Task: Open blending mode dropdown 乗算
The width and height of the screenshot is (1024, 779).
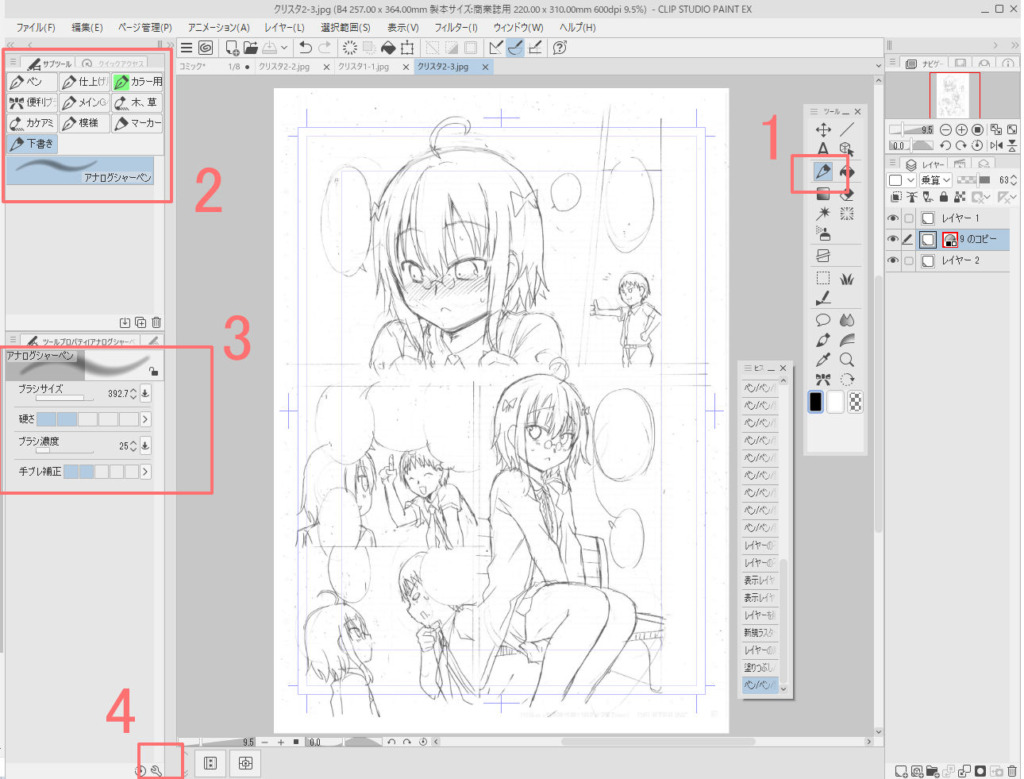Action: coord(935,180)
